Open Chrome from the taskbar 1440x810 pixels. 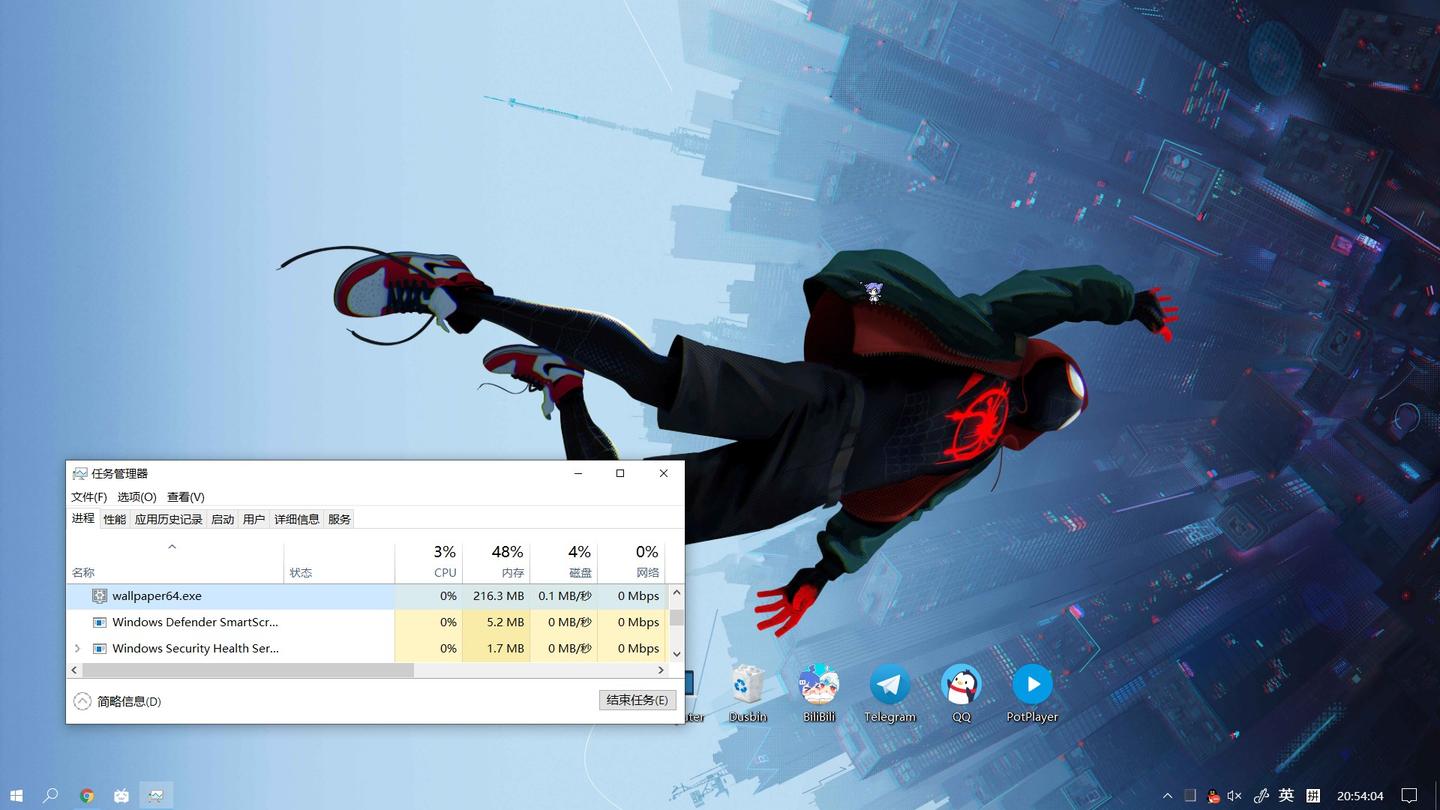[87, 796]
